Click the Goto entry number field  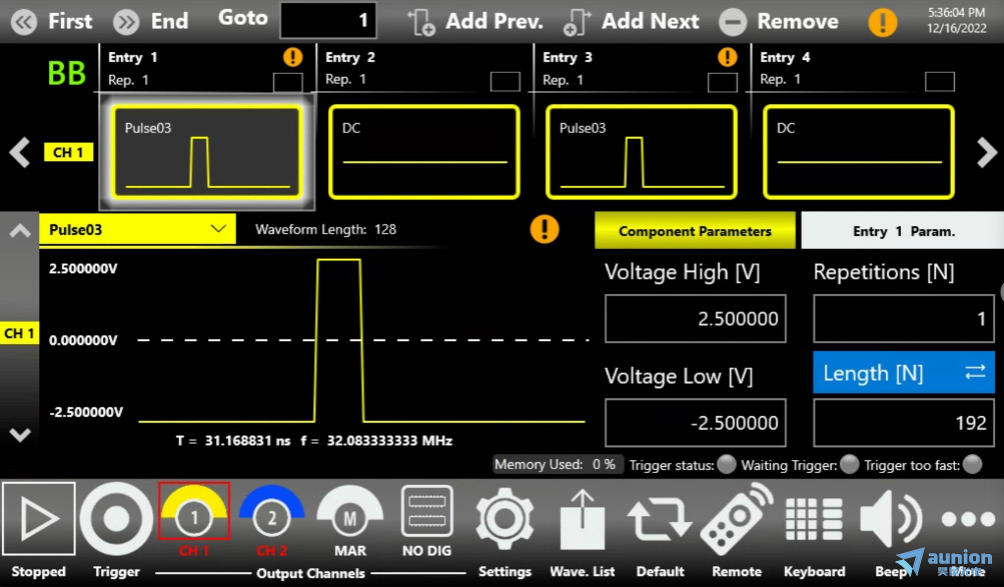tap(328, 20)
